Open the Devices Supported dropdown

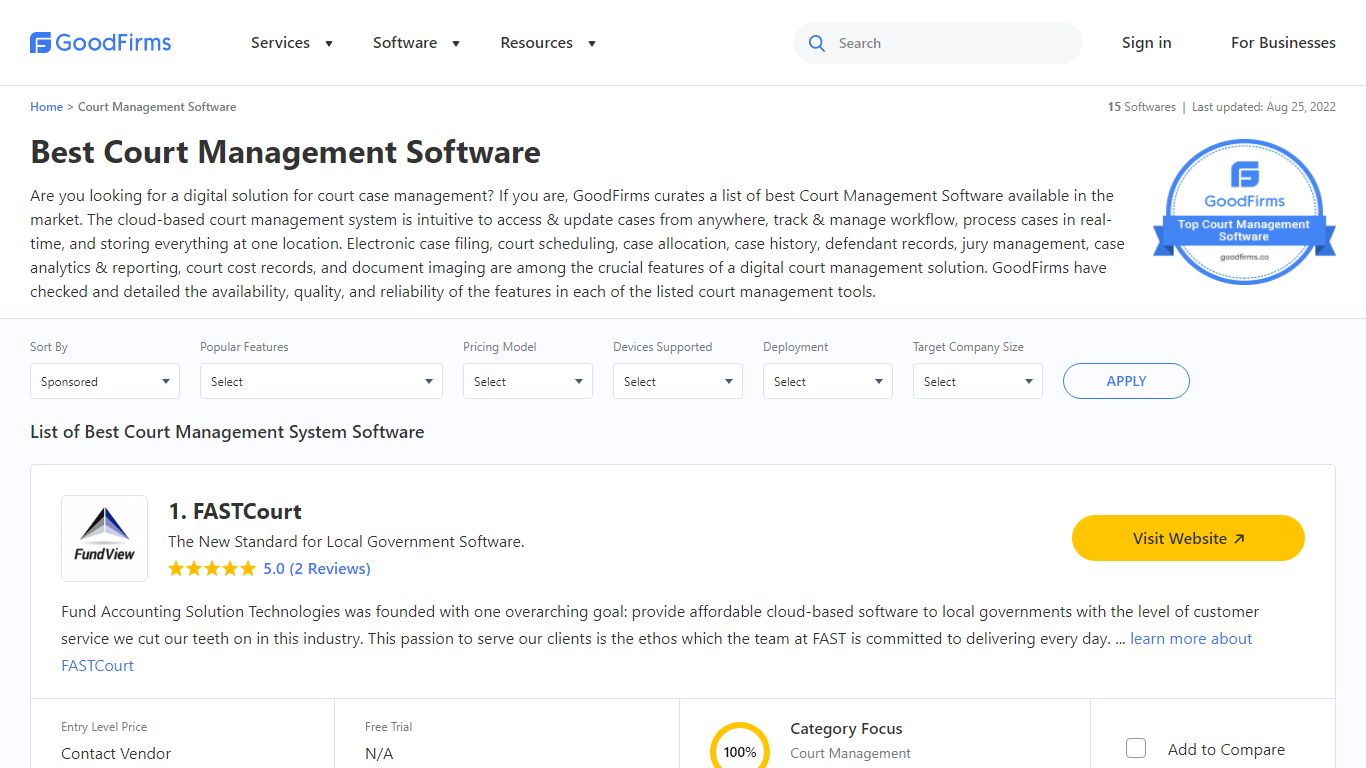click(678, 381)
